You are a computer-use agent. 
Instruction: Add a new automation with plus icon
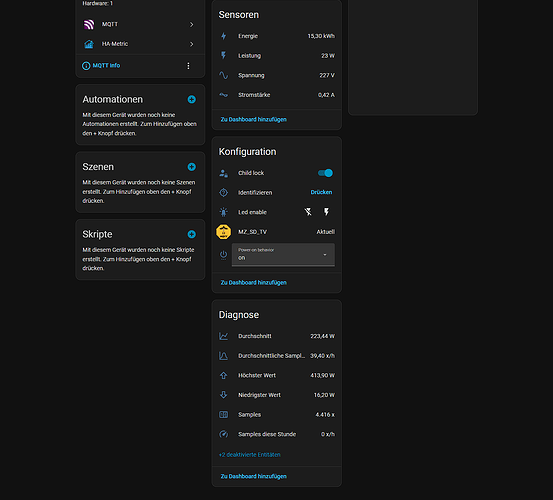pyautogui.click(x=192, y=99)
